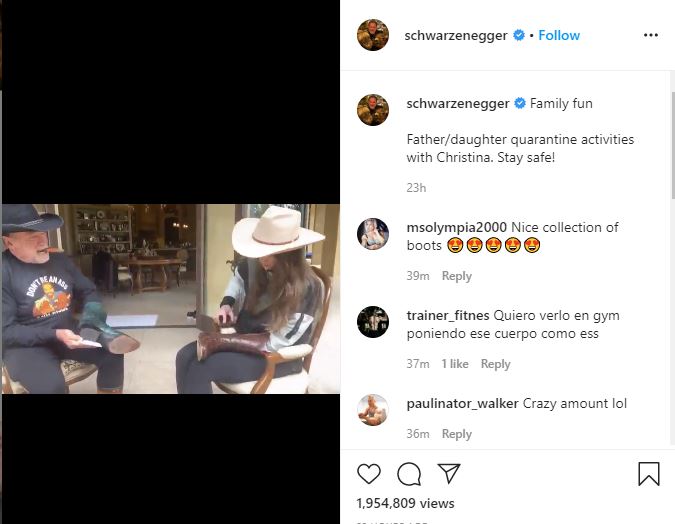Viewport: 675px width, 524px height.
Task: Click the msolympia2000 username link
Action: coord(457,227)
